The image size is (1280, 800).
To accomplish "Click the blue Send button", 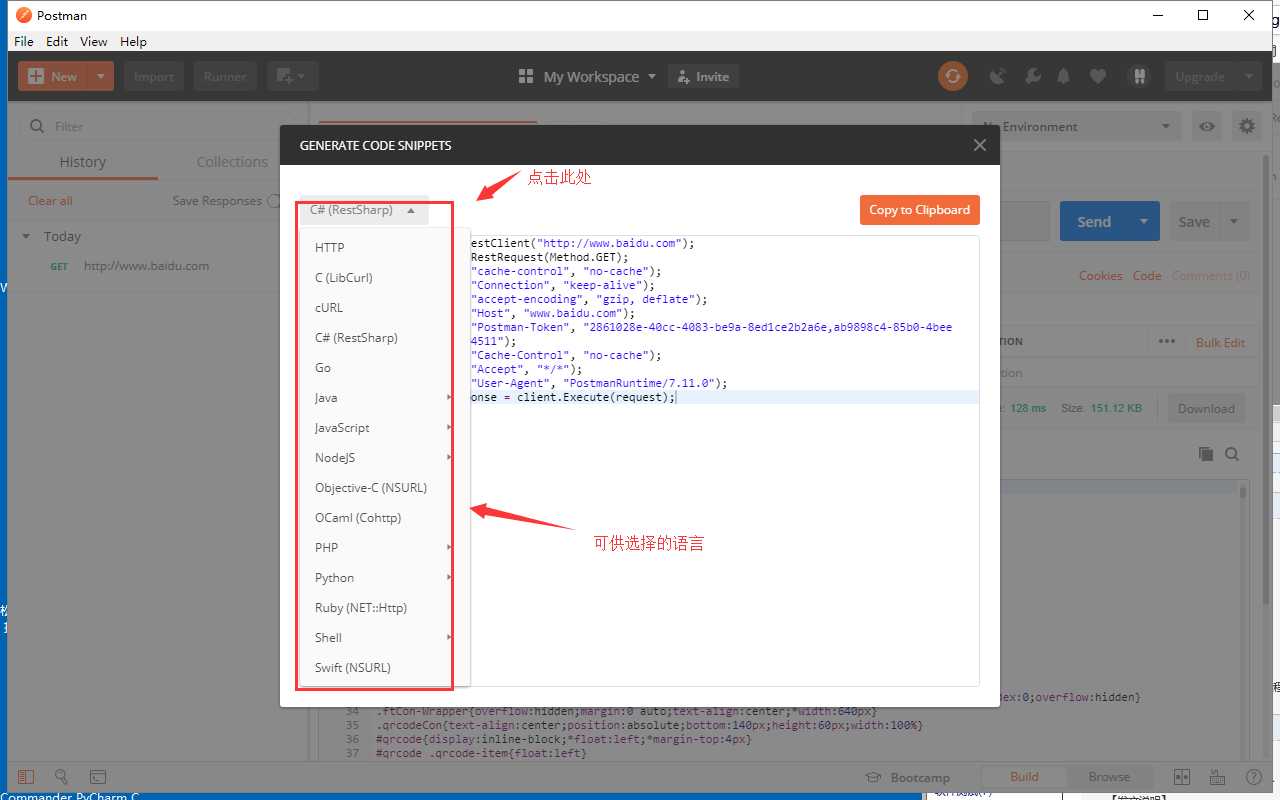I will click(1094, 221).
